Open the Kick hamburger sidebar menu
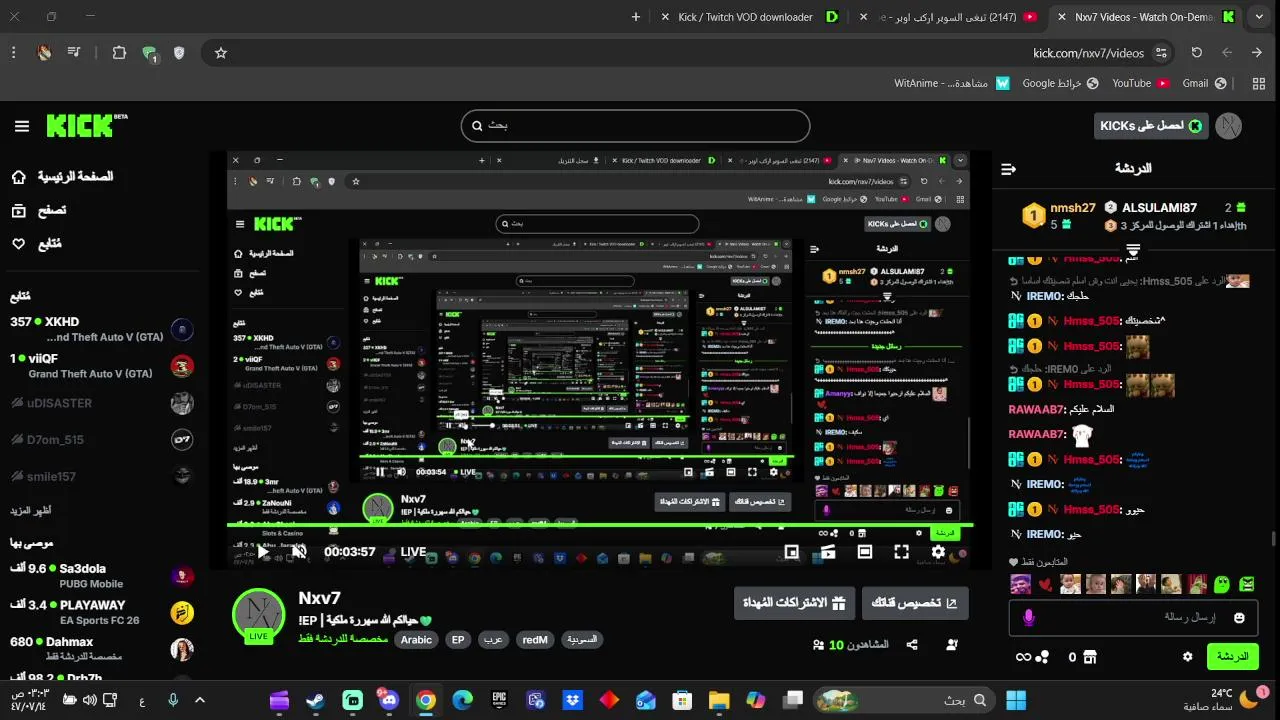This screenshot has height=720, width=1280. (22, 126)
